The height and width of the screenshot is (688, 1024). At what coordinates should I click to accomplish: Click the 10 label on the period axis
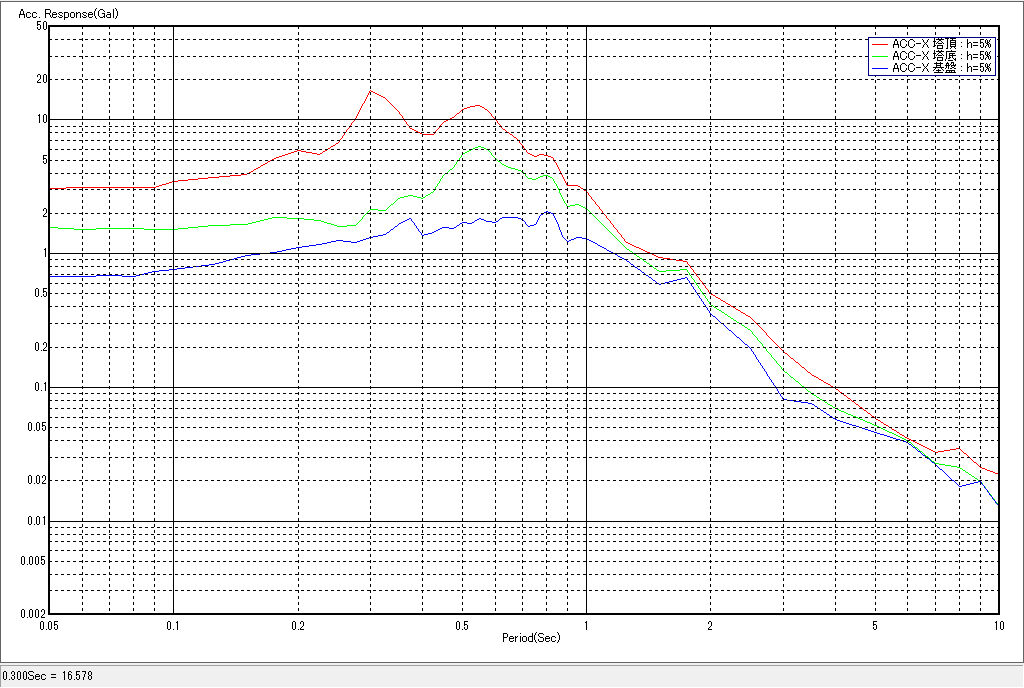997,625
